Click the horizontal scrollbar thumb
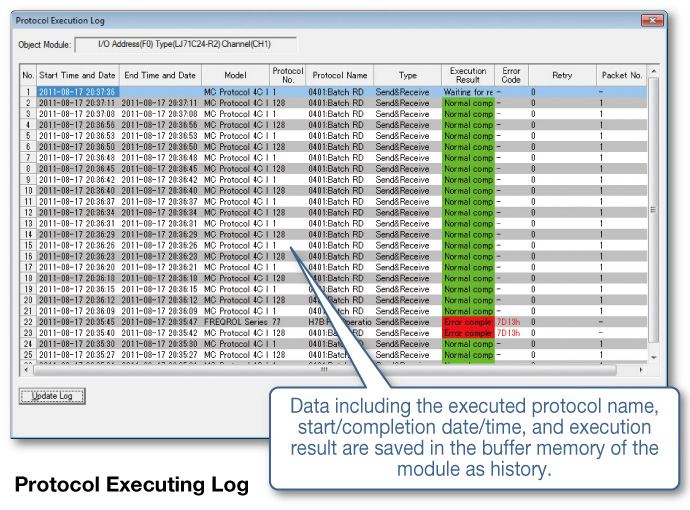The width and height of the screenshot is (690, 510). pyautogui.click(x=325, y=370)
